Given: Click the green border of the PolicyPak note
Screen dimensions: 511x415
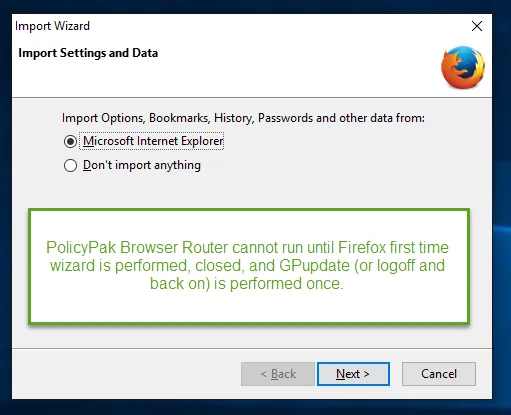Looking at the screenshot, I should (249, 210).
